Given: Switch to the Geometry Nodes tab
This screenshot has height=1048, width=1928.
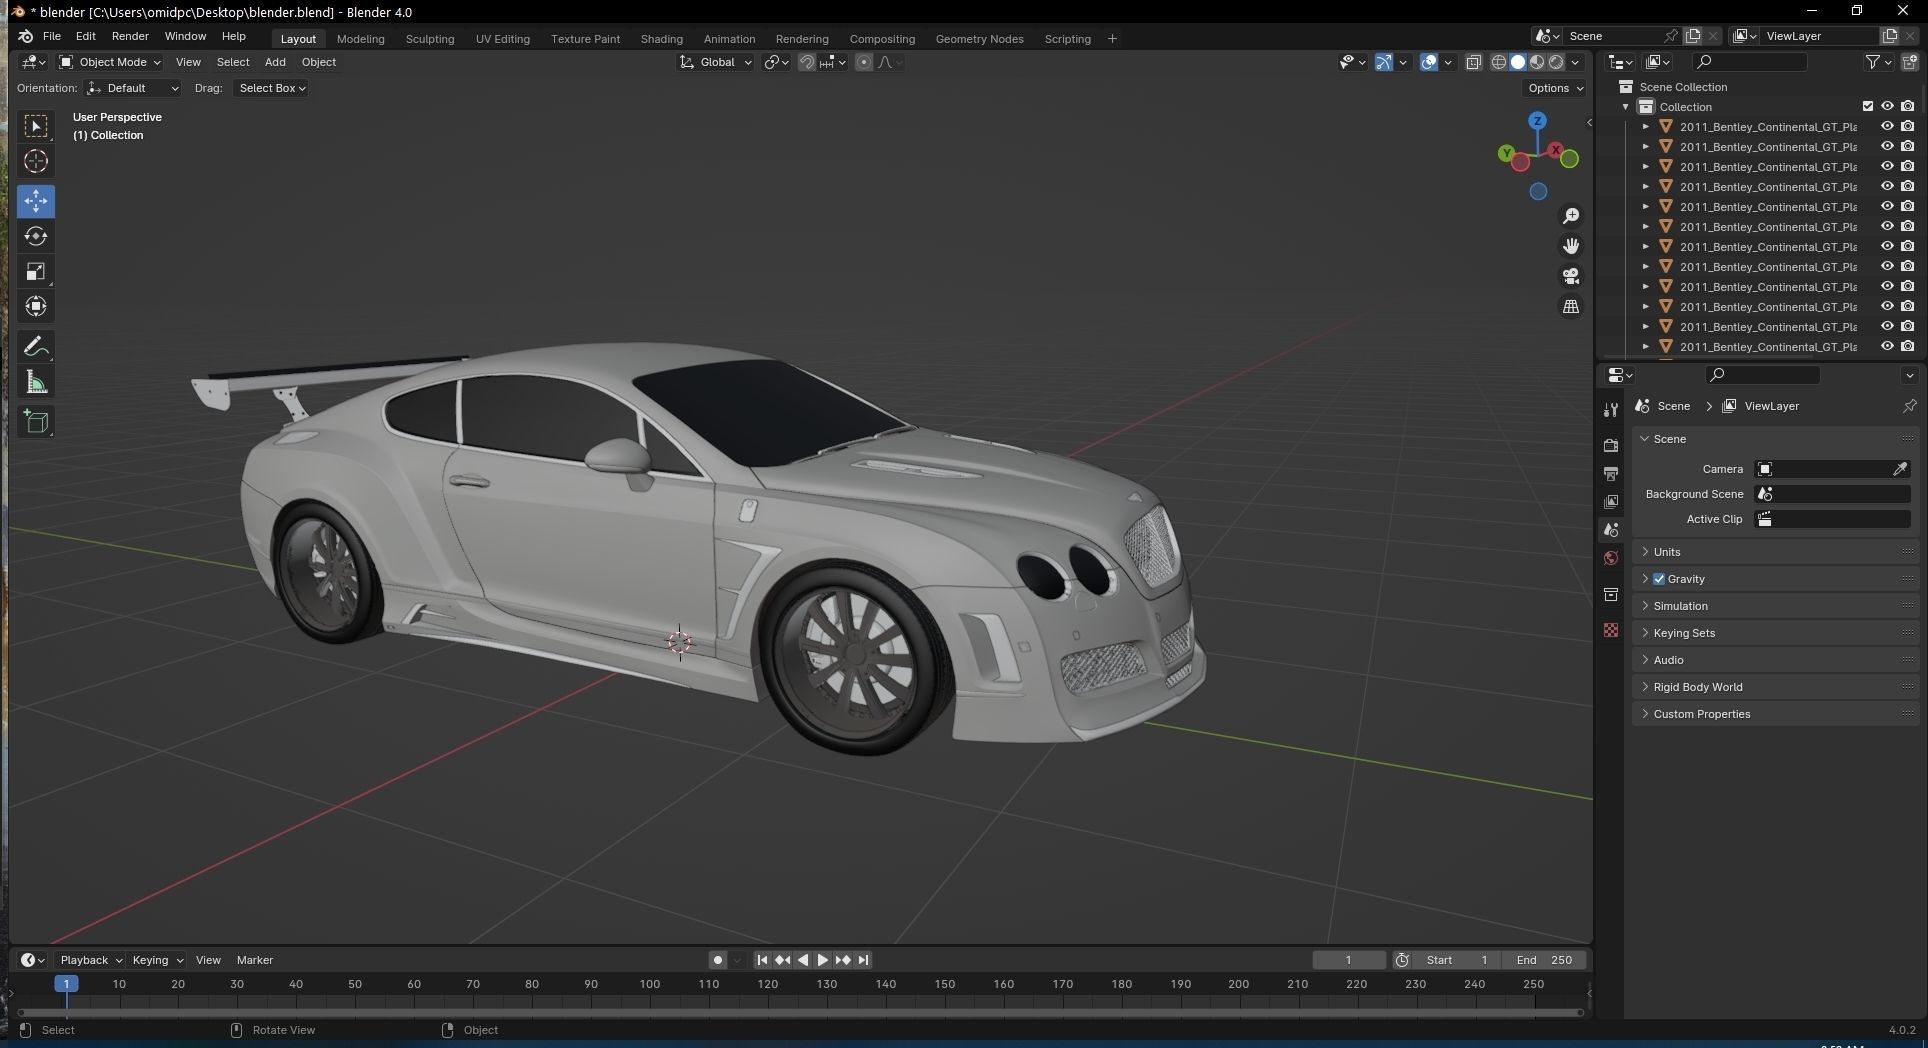Looking at the screenshot, I should (979, 39).
